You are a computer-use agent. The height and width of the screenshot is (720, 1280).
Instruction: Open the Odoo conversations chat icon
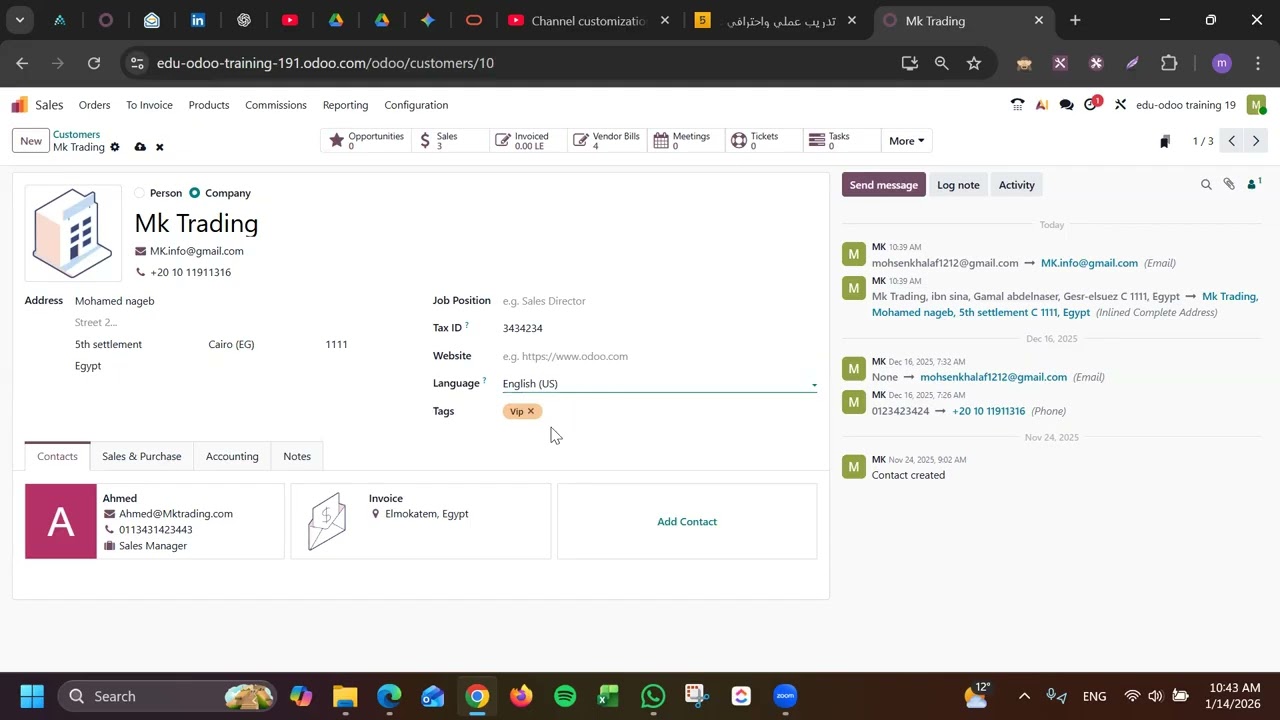coord(1066,105)
